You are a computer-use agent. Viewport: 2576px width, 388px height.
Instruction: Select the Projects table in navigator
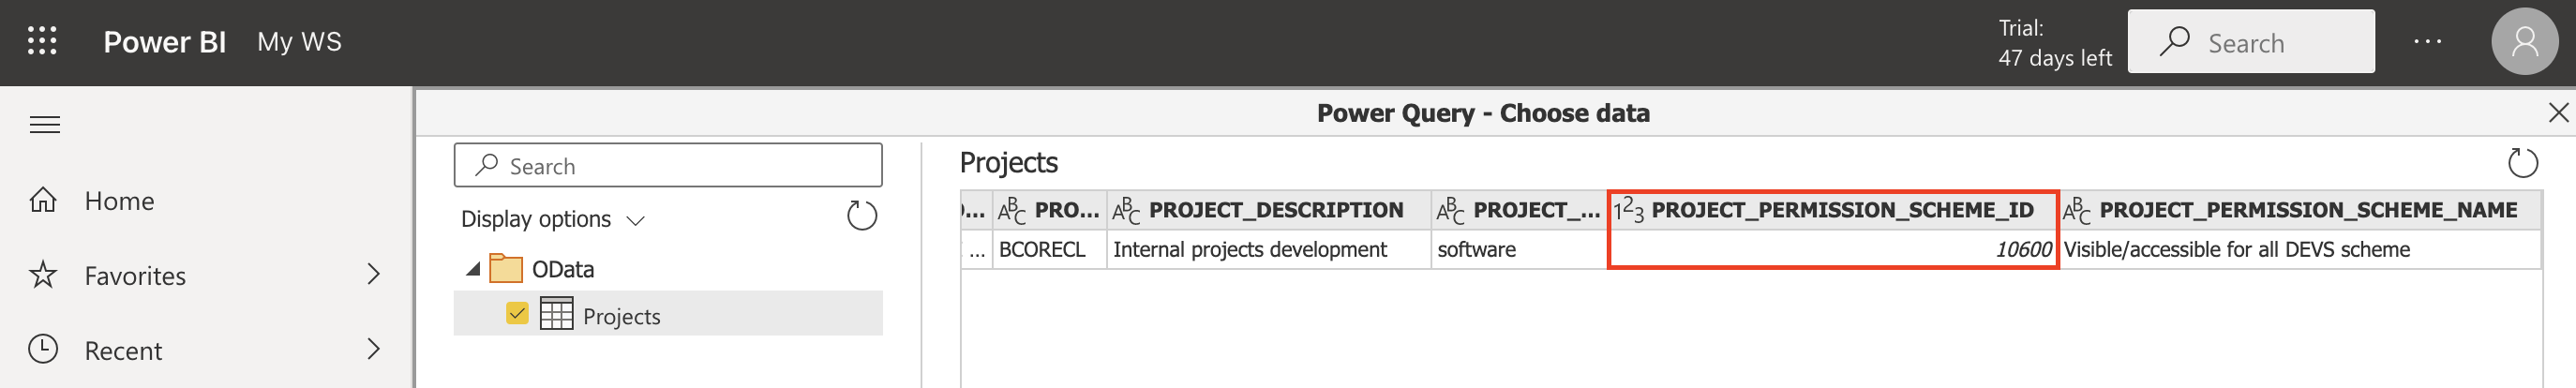tap(621, 316)
